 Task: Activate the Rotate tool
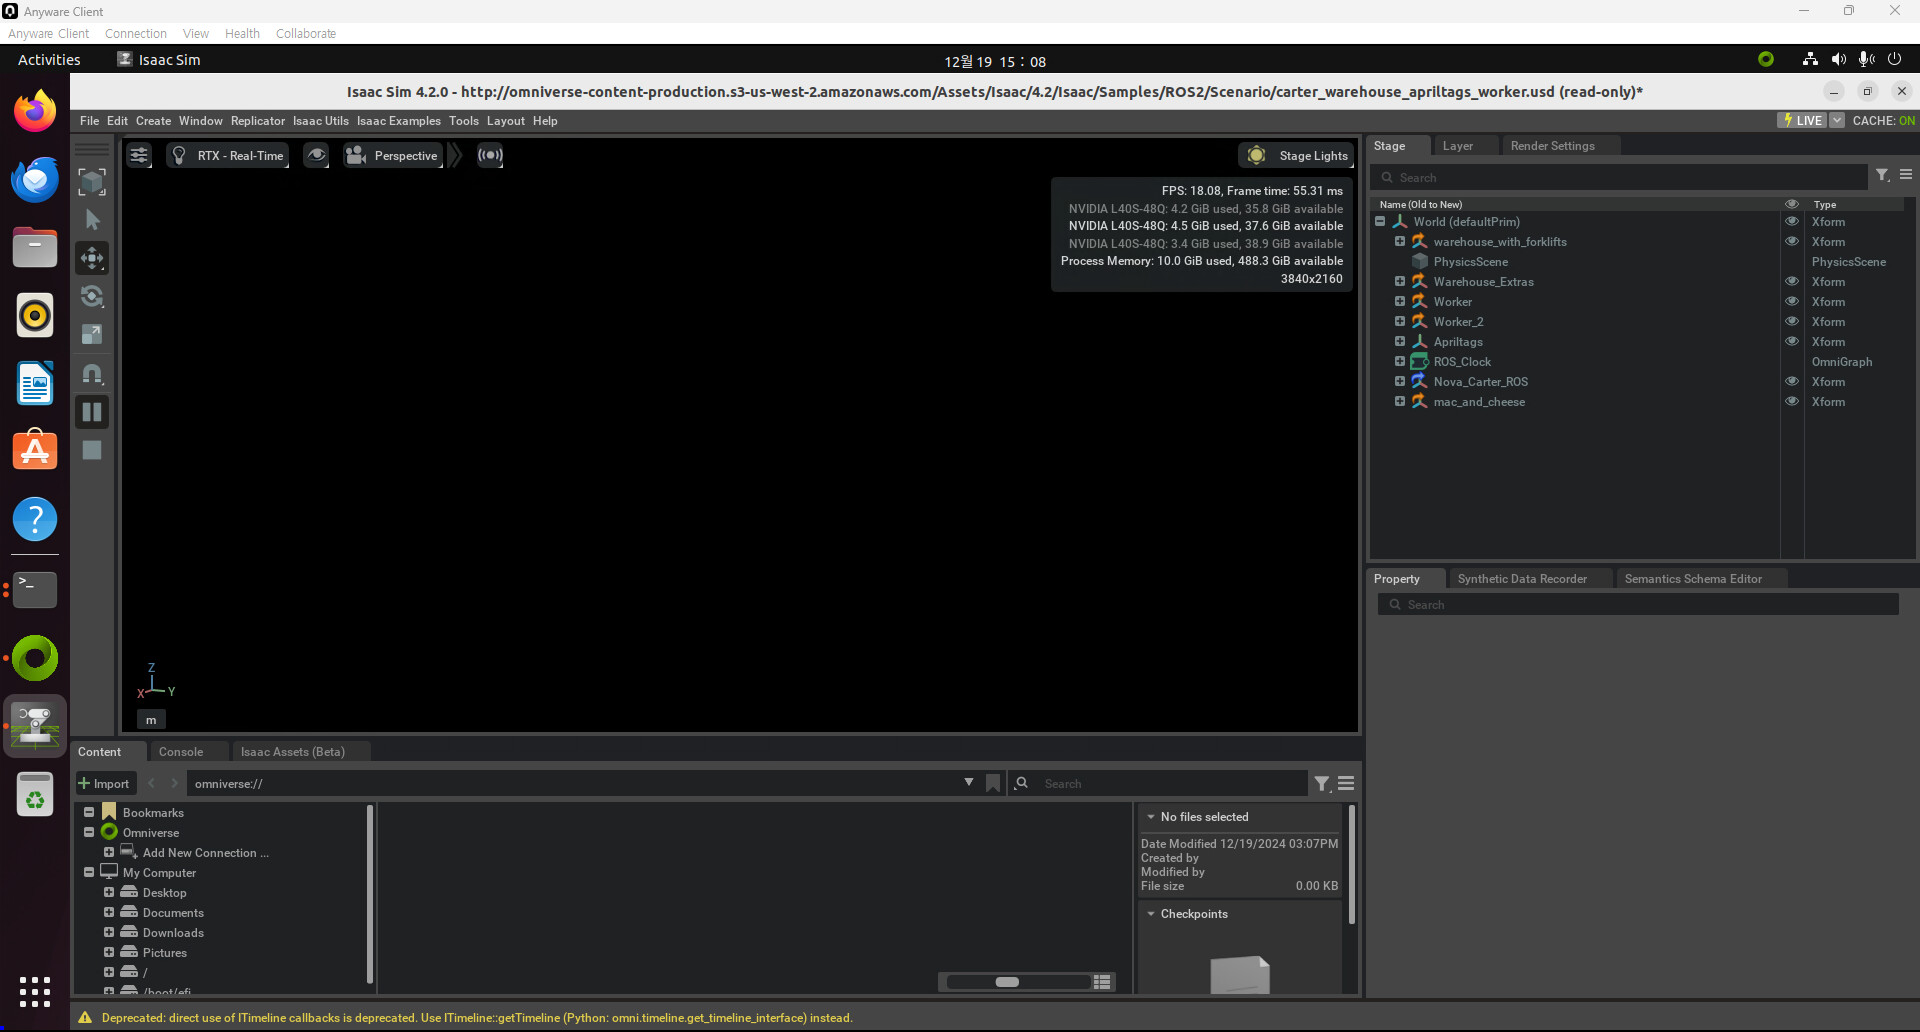pos(92,296)
